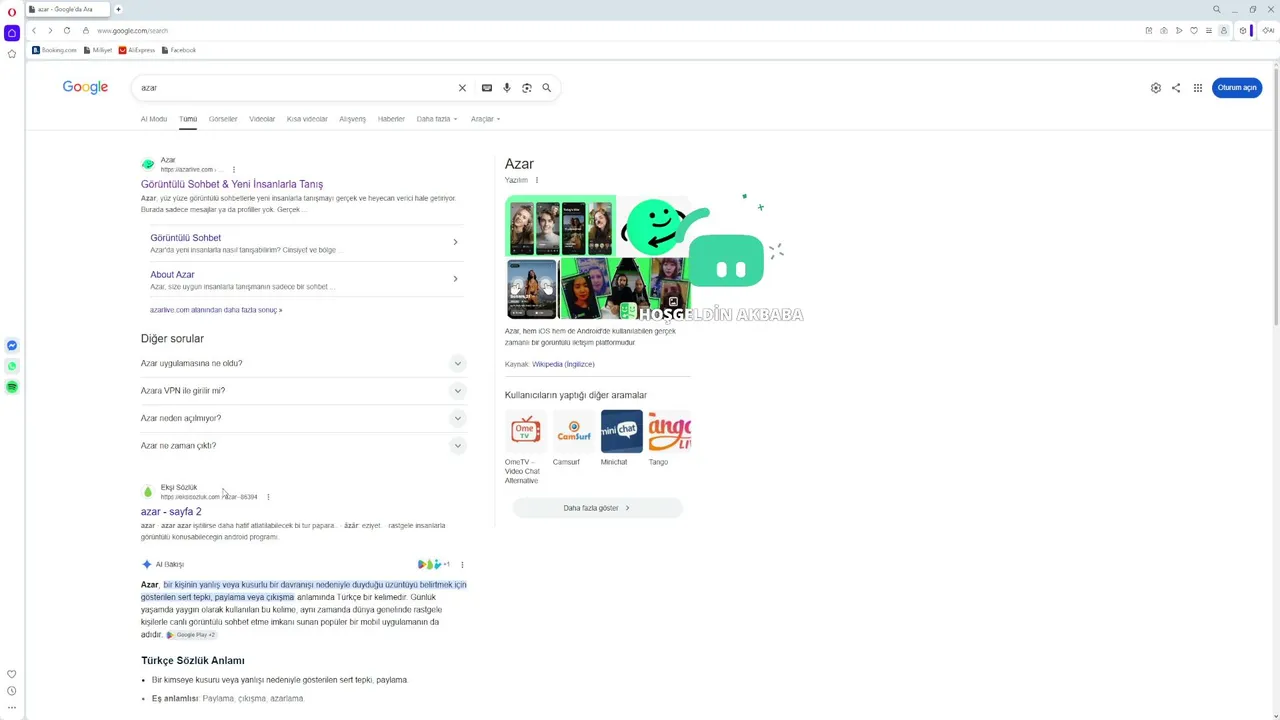Viewport: 1280px width, 720px height.
Task: Open the Wikipedia (İngilizce) source link
Action: pyautogui.click(x=563, y=364)
